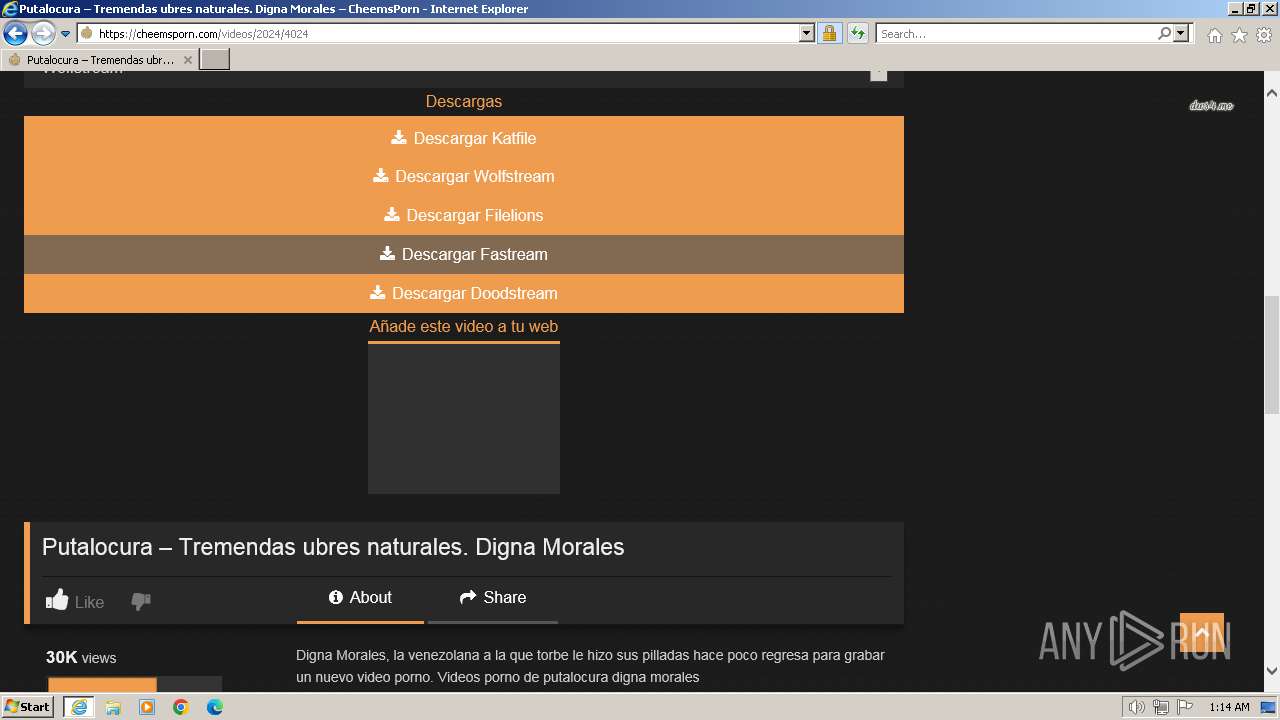1280x720 pixels.
Task: Click the Descargas heading
Action: [464, 101]
